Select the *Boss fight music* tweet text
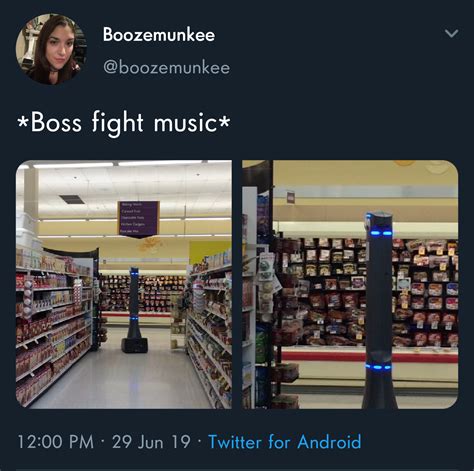This screenshot has width=474, height=471. (123, 122)
